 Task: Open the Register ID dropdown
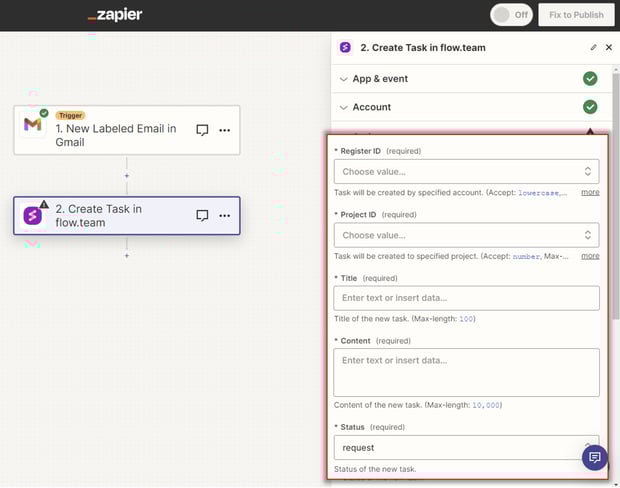click(x=466, y=171)
